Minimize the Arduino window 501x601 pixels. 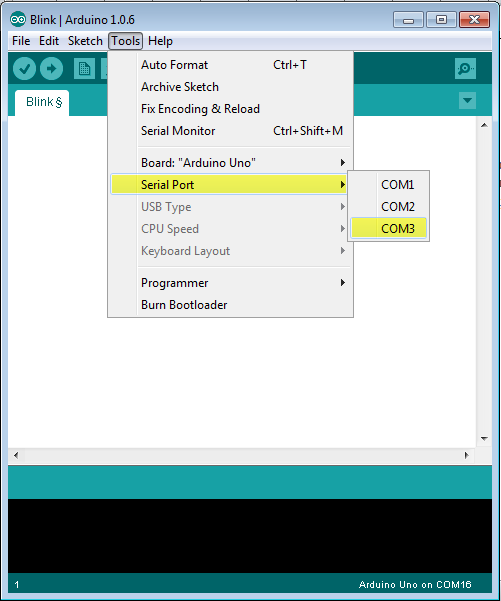(408, 20)
